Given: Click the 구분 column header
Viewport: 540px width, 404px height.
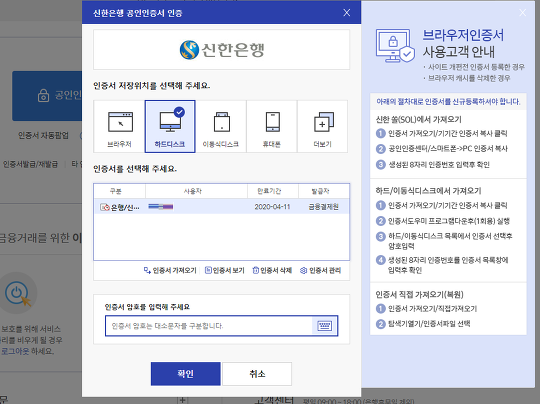Looking at the screenshot, I should pyautogui.click(x=116, y=191).
